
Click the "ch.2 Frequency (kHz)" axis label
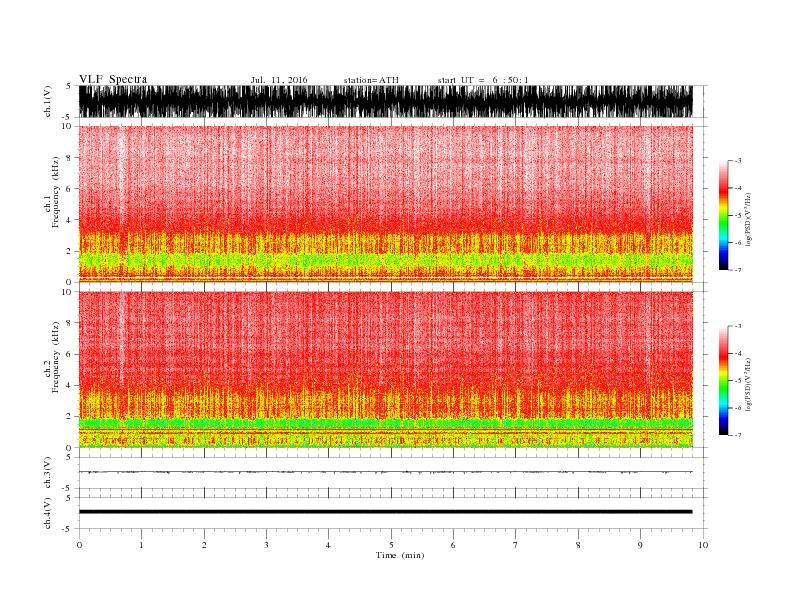tap(53, 358)
